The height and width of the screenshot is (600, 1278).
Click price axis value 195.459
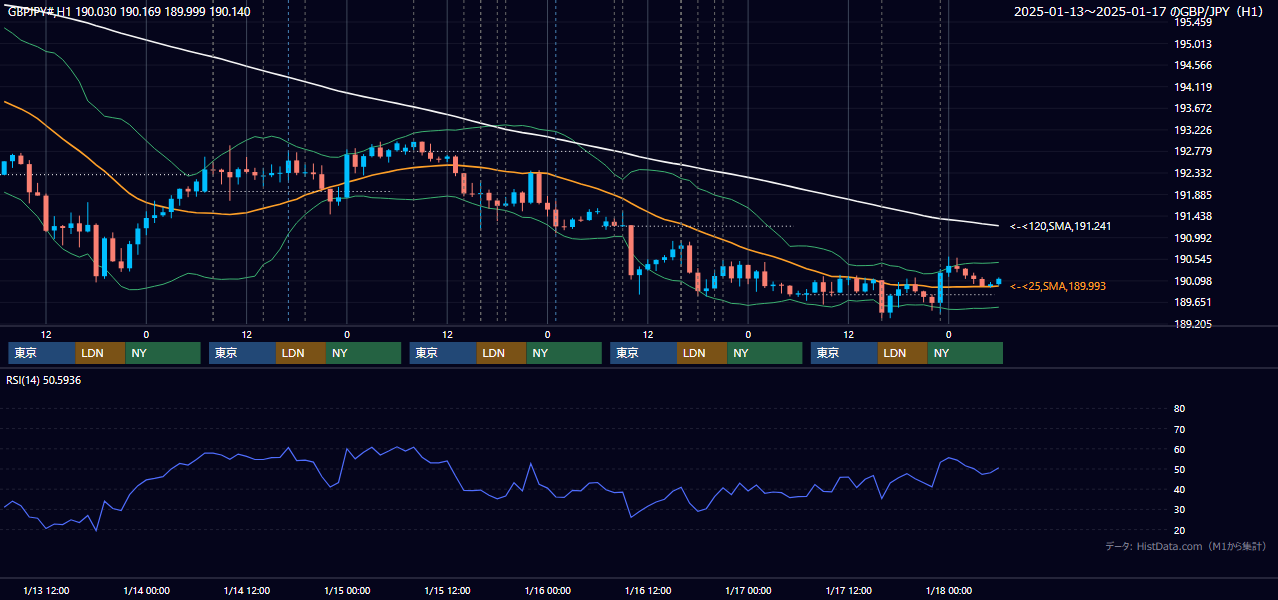(x=1193, y=22)
